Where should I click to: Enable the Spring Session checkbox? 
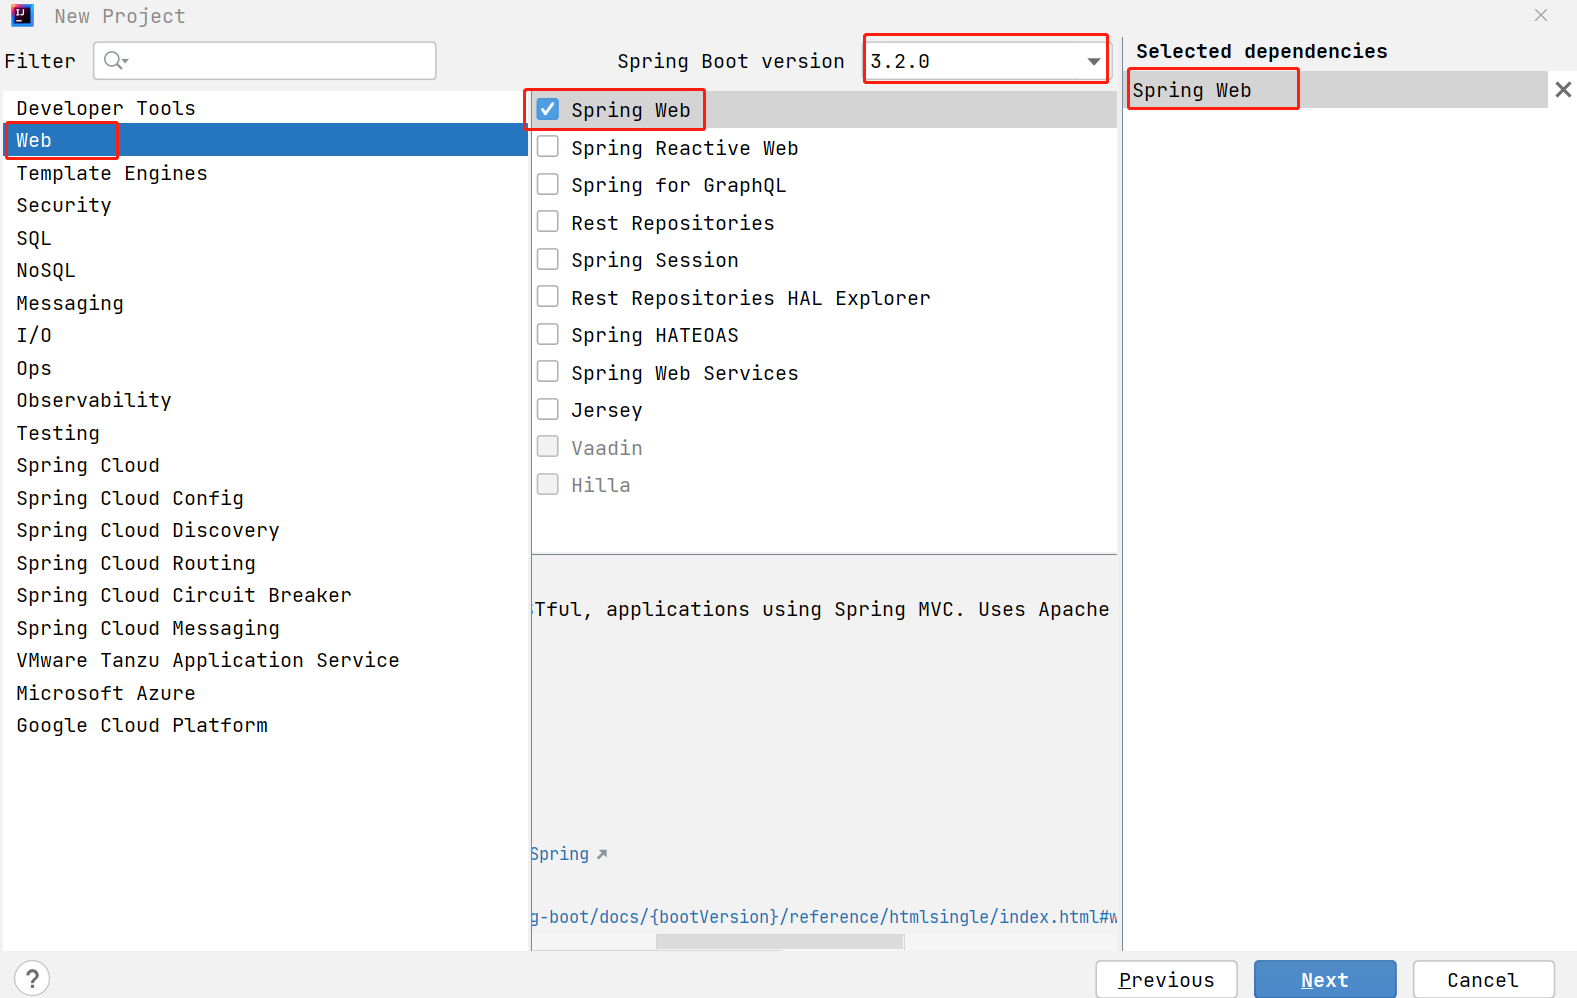pos(548,259)
